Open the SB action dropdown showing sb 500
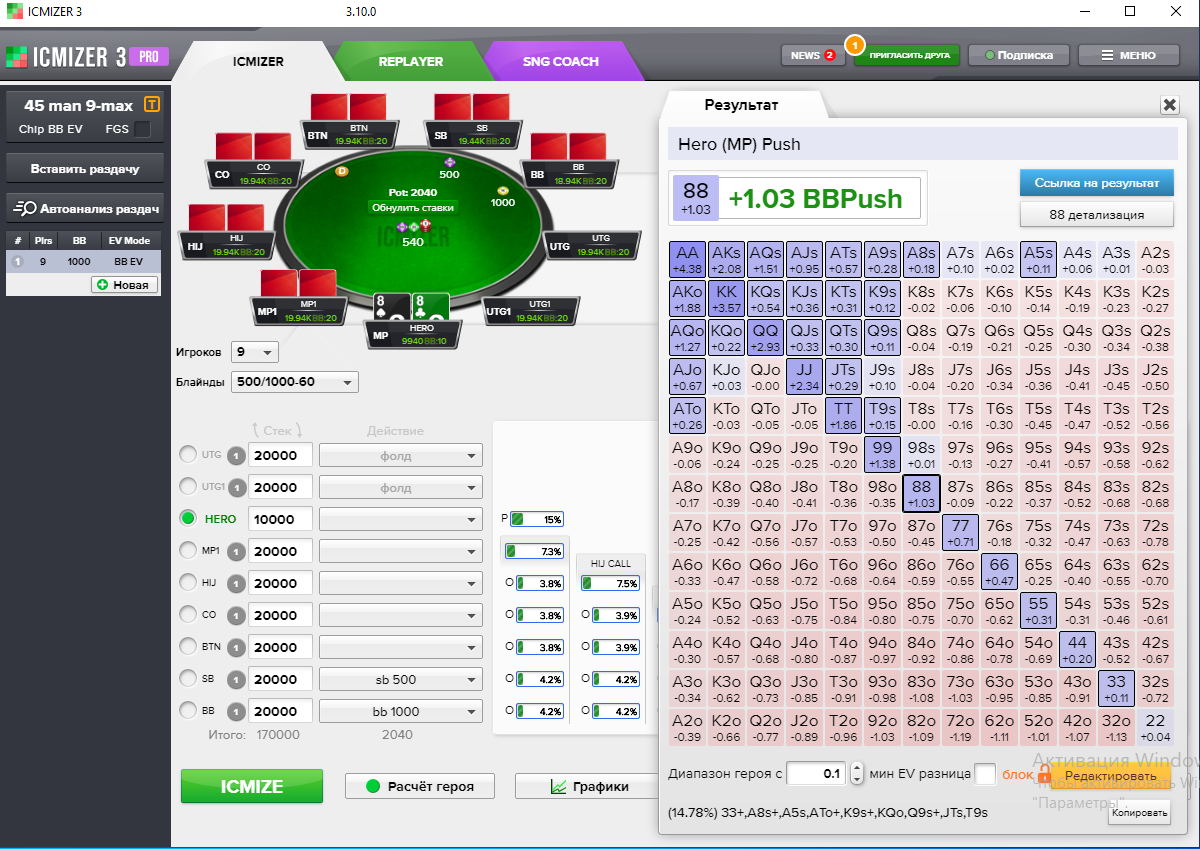 pos(400,680)
